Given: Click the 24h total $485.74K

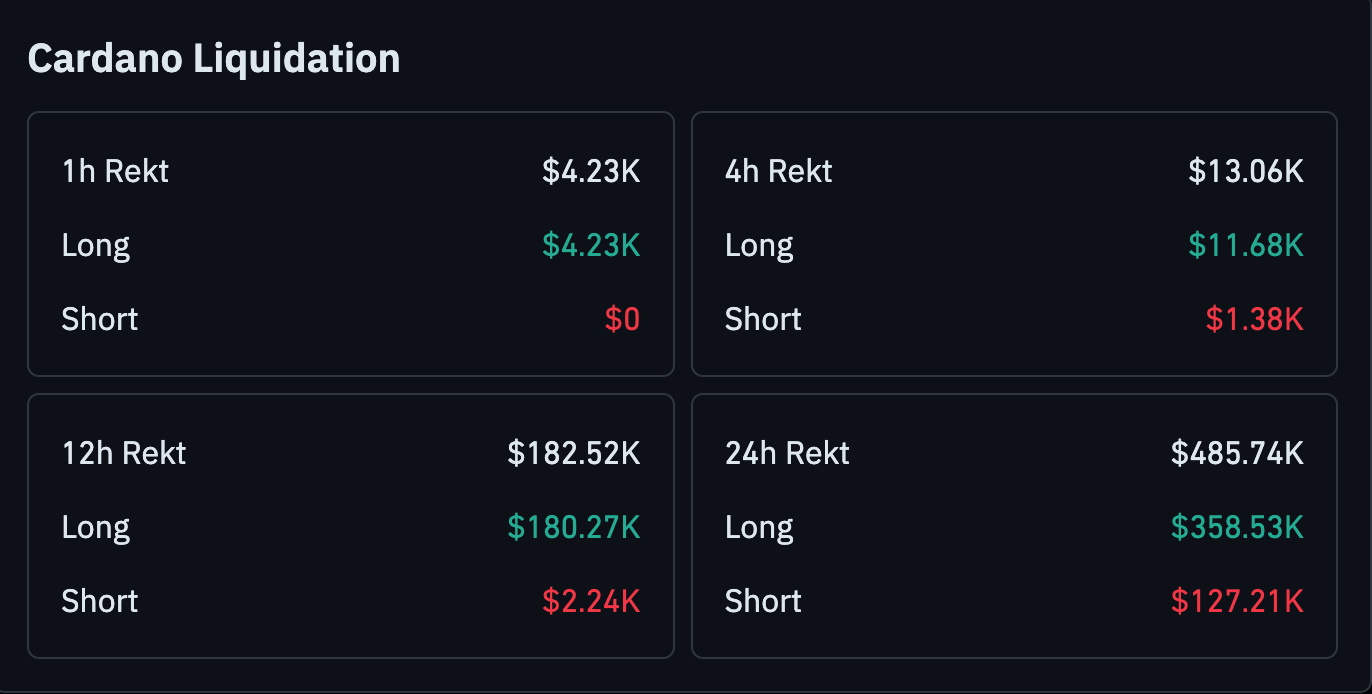Looking at the screenshot, I should point(1237,453).
